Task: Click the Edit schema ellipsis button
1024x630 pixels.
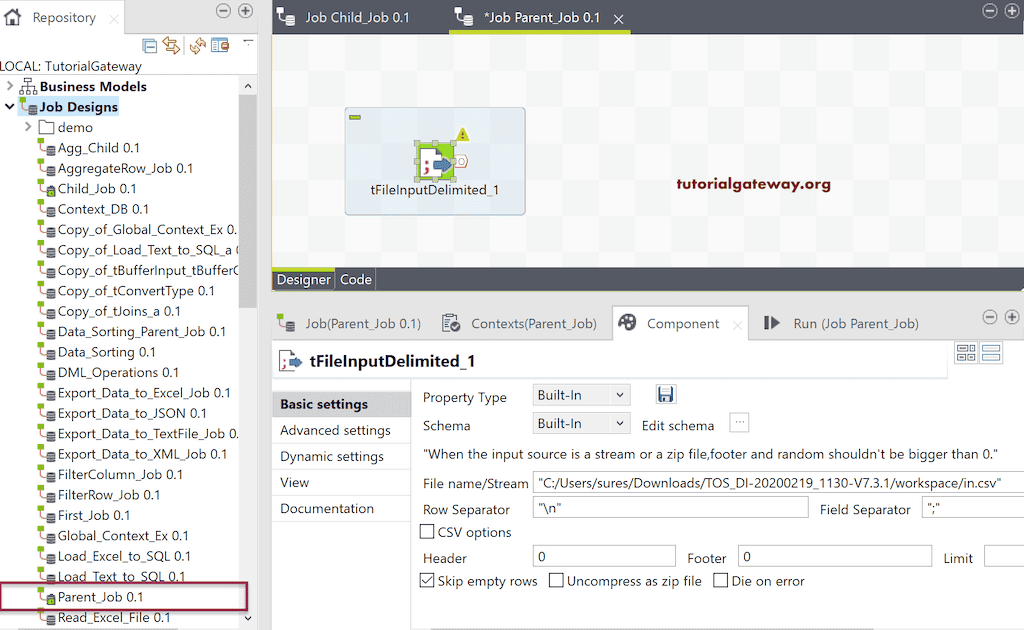Action: [738, 424]
